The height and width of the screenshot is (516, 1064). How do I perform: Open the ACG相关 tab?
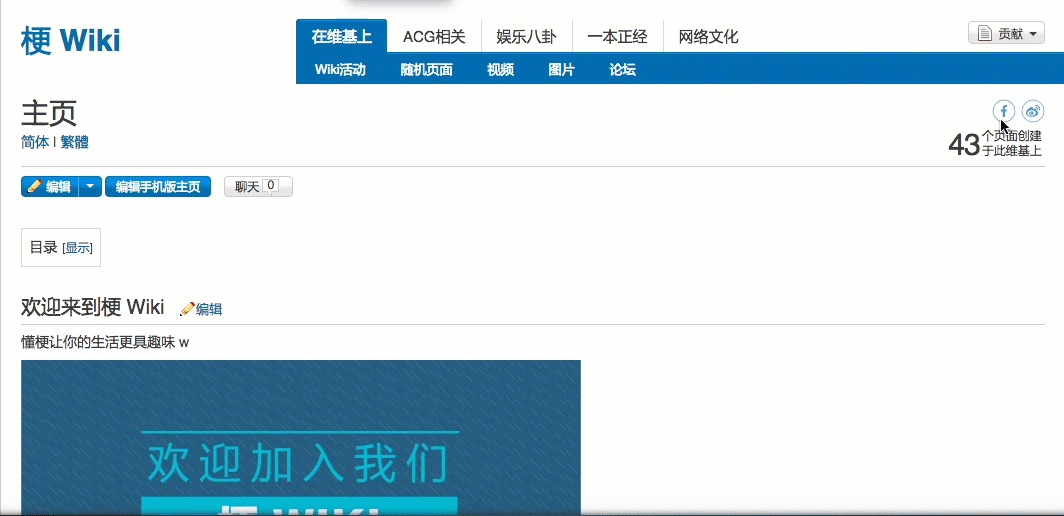pyautogui.click(x=434, y=37)
